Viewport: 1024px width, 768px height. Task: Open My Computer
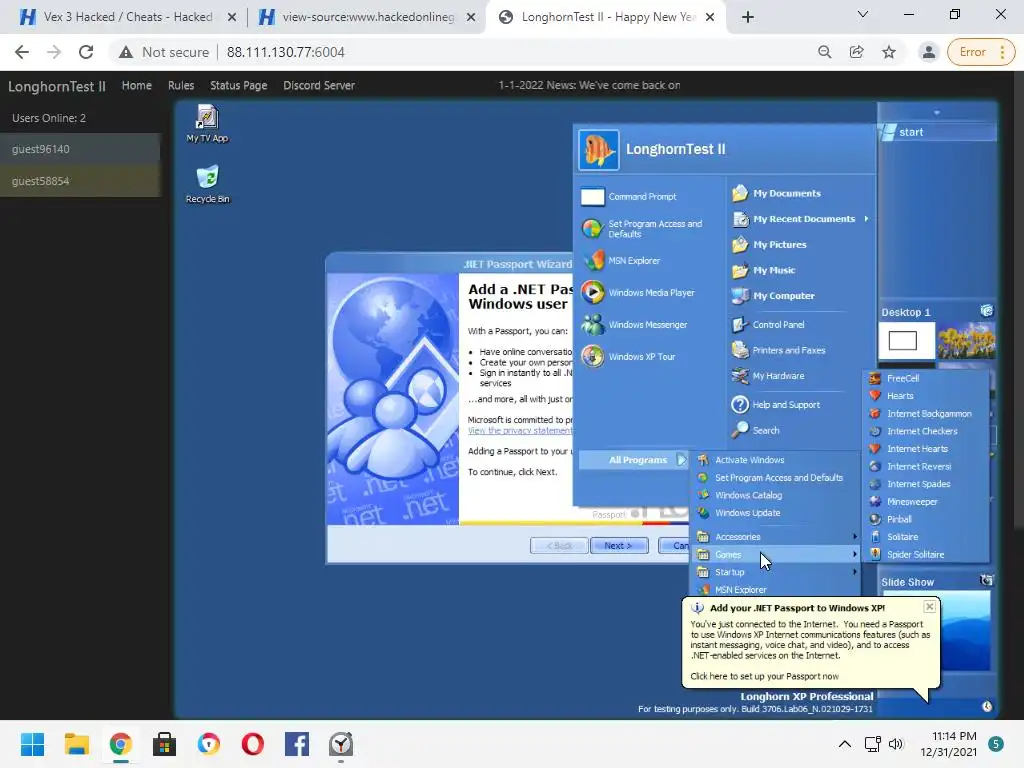pos(773,296)
